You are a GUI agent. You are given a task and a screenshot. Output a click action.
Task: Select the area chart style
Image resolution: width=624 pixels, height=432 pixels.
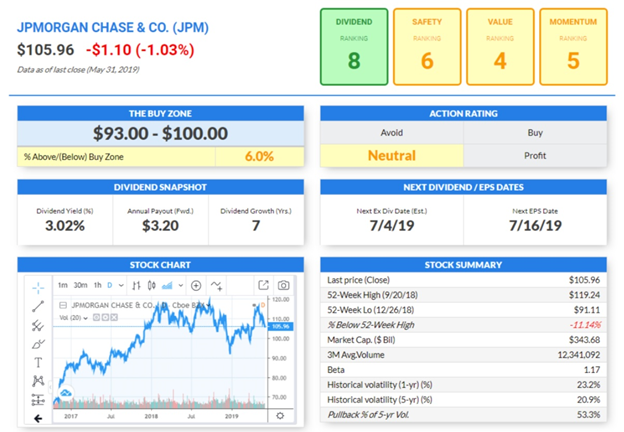pyautogui.click(x=167, y=285)
